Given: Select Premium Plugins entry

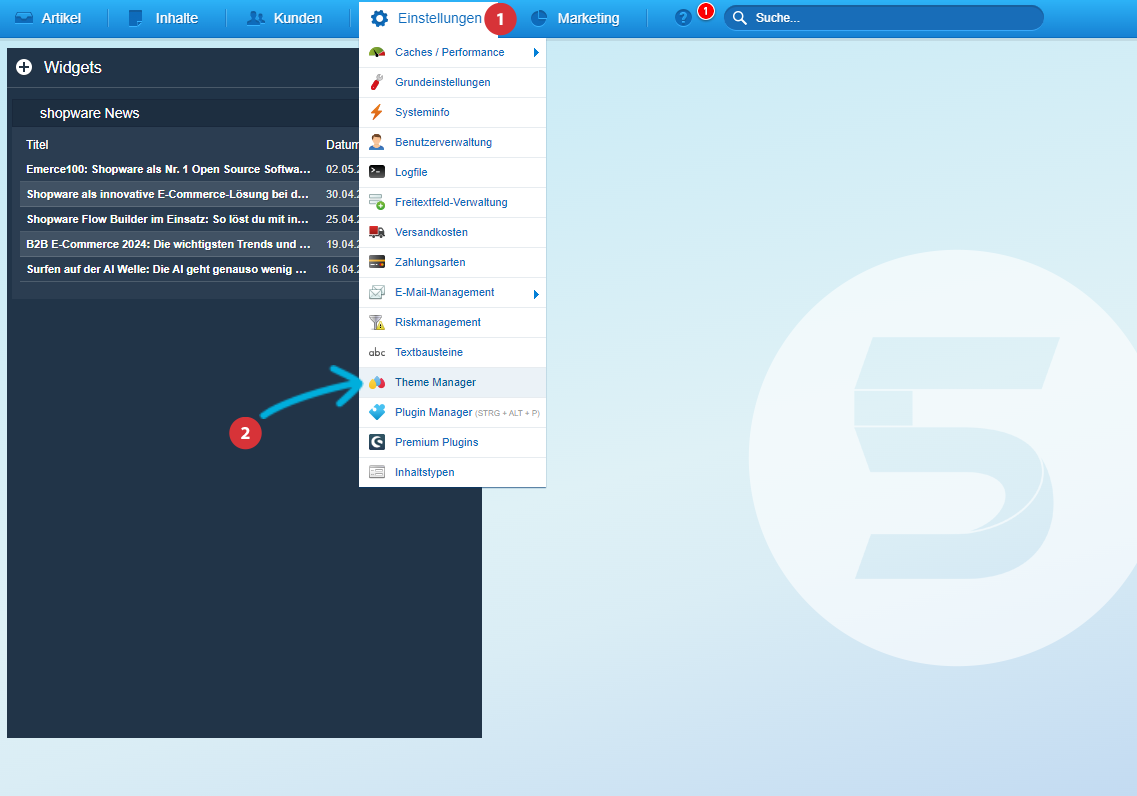Looking at the screenshot, I should click(x=452, y=442).
